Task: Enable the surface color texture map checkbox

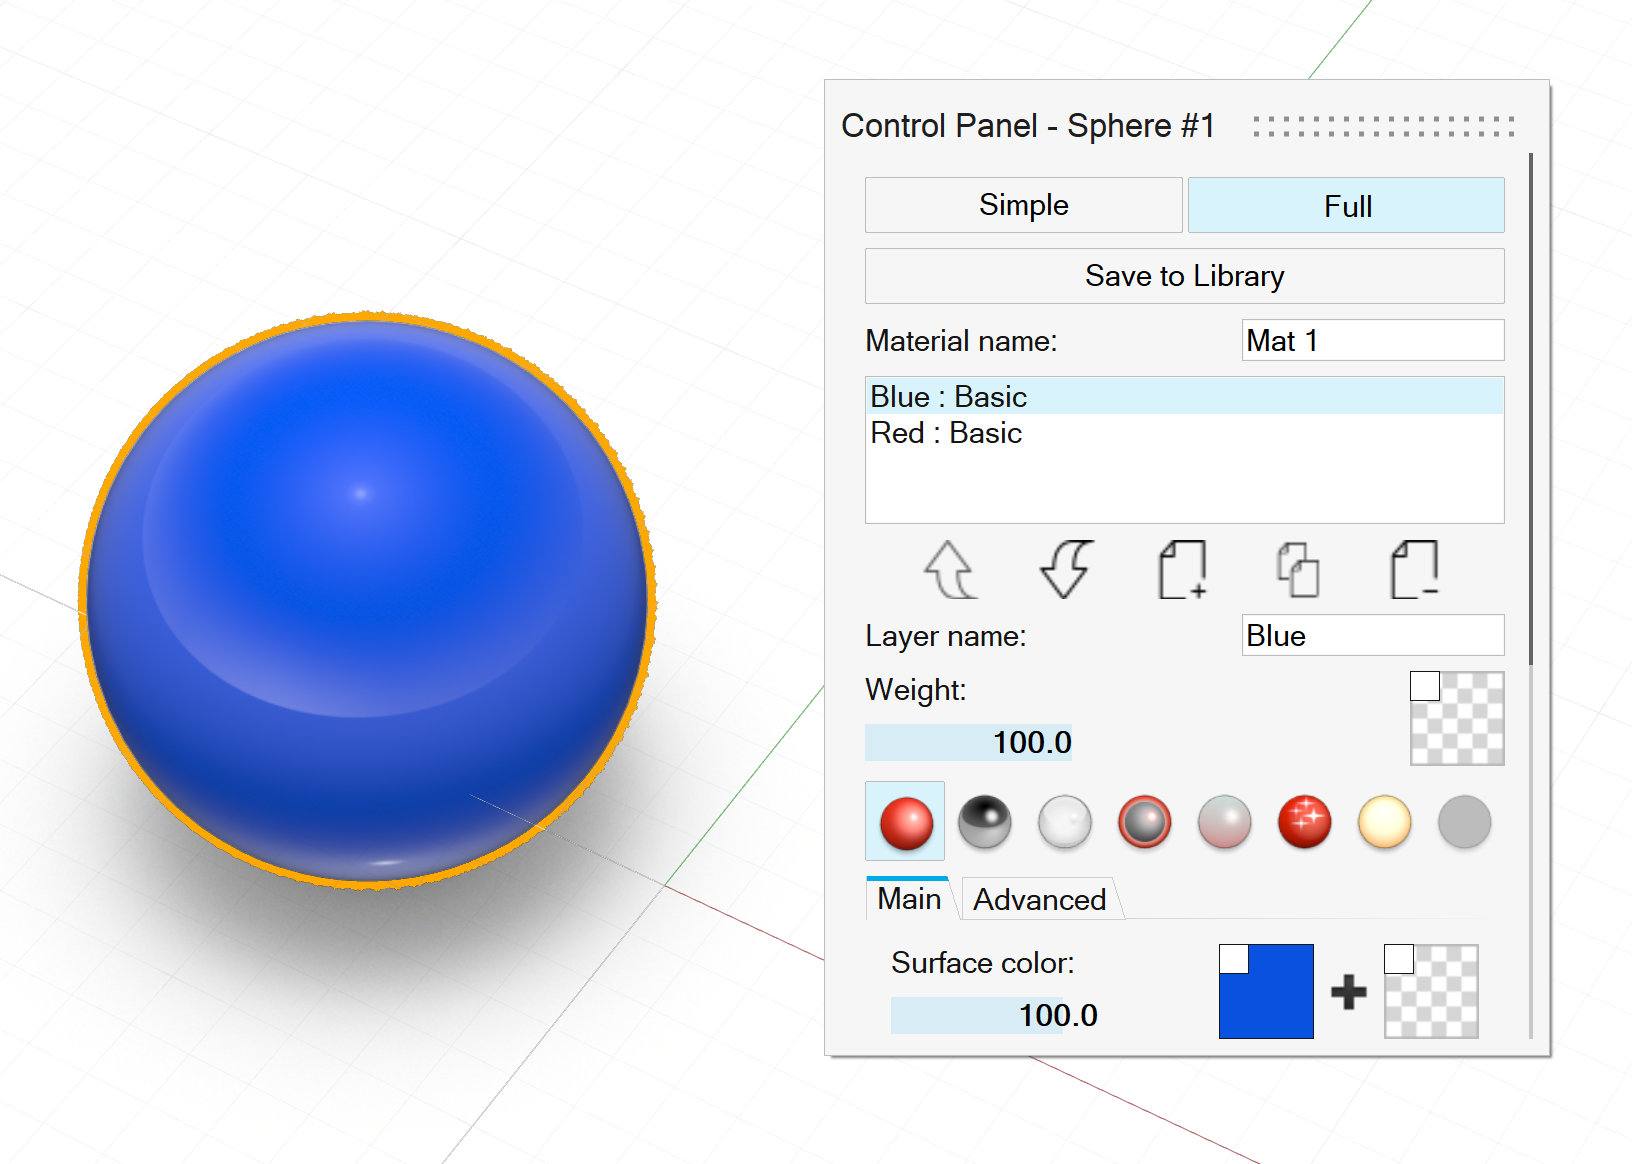Action: 1399,959
